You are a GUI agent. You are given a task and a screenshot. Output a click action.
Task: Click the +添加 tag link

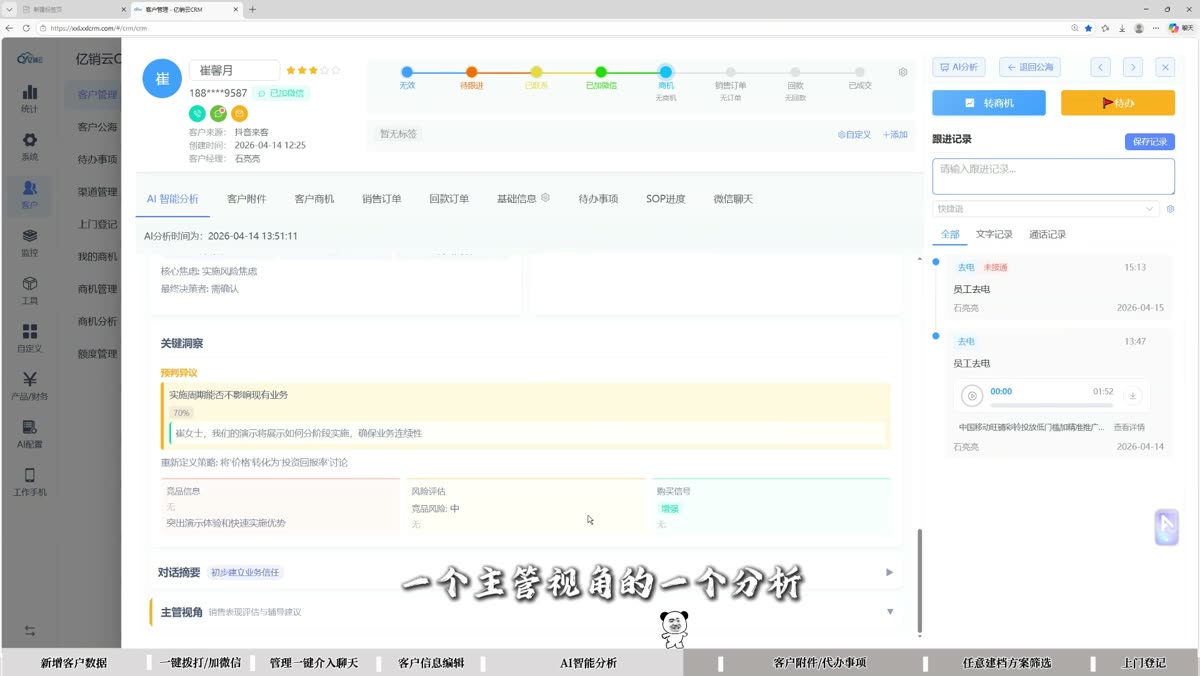pyautogui.click(x=895, y=134)
